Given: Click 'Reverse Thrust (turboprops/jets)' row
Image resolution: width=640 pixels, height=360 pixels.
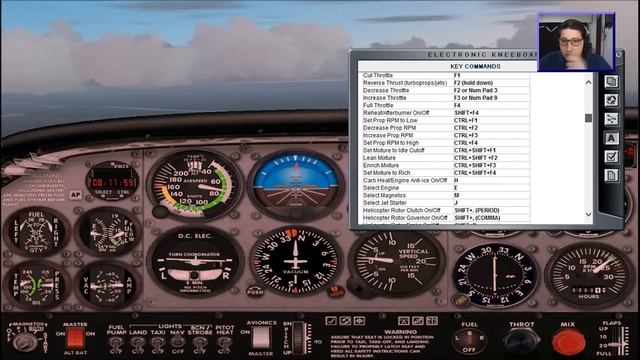Looking at the screenshot, I should [x=446, y=83].
